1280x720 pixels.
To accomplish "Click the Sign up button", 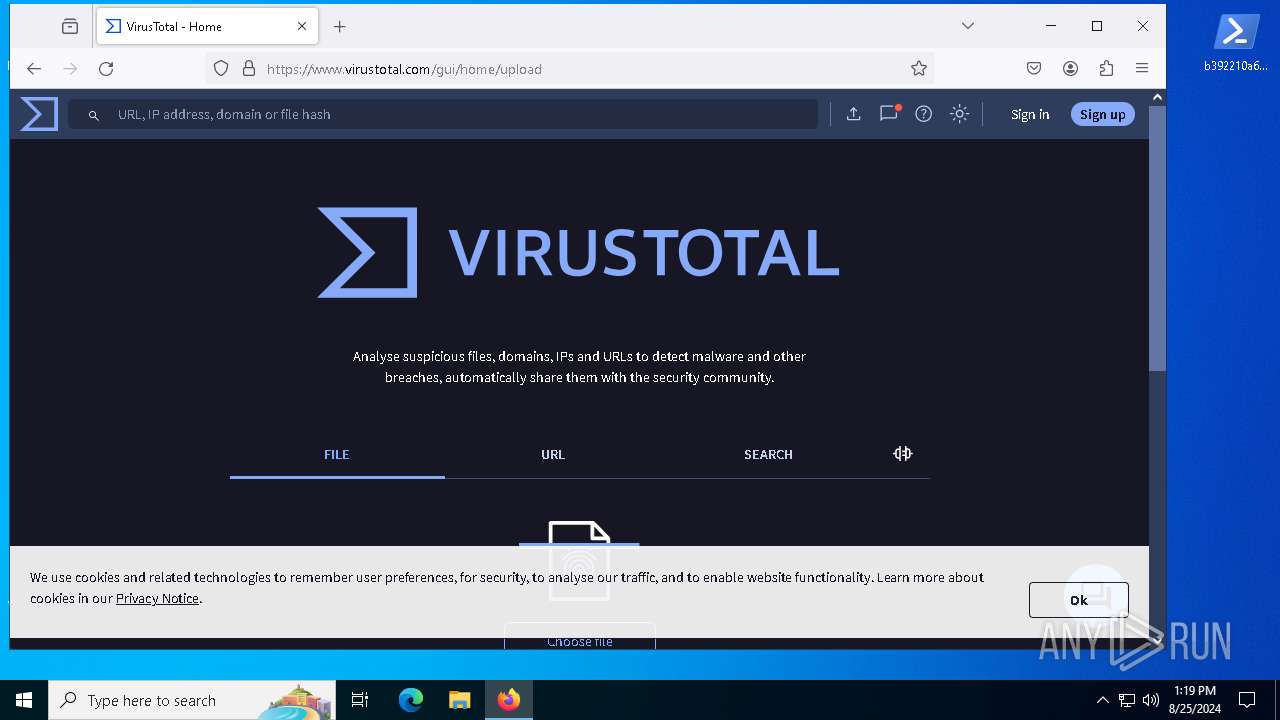I will pos(1103,114).
